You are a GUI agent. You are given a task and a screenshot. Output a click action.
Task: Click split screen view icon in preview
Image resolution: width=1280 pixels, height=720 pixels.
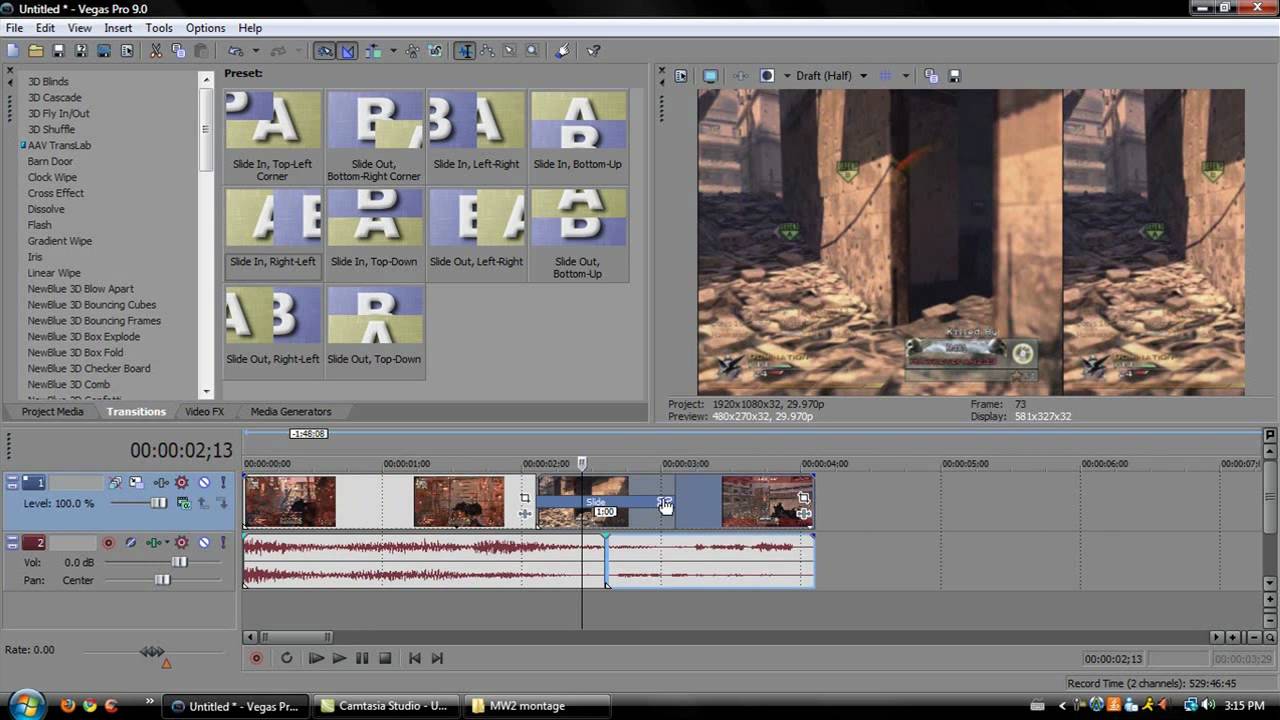(x=767, y=75)
